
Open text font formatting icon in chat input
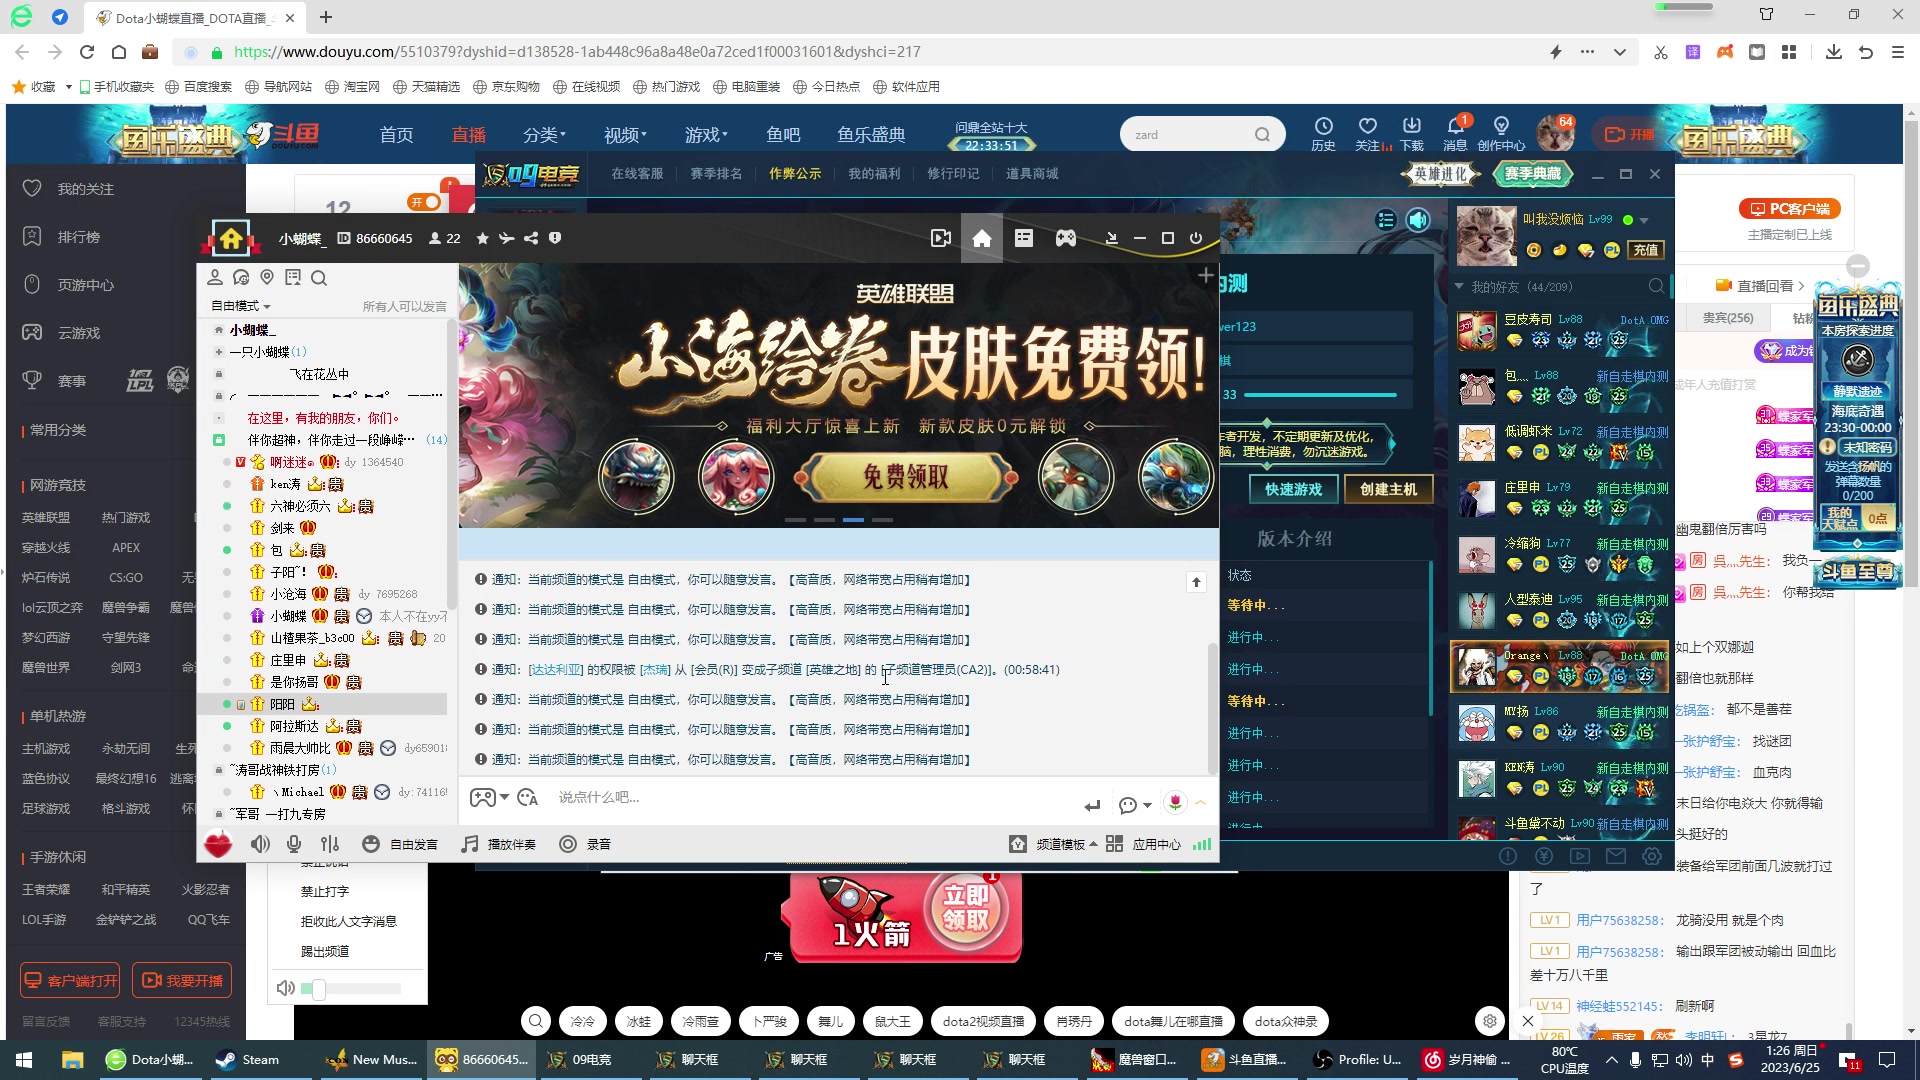pos(528,798)
